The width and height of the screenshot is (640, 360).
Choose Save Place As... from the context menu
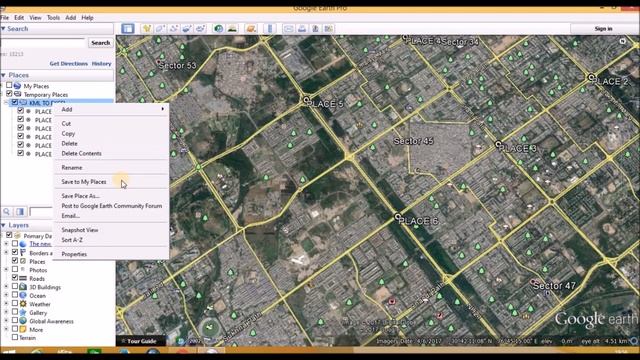point(111,196)
